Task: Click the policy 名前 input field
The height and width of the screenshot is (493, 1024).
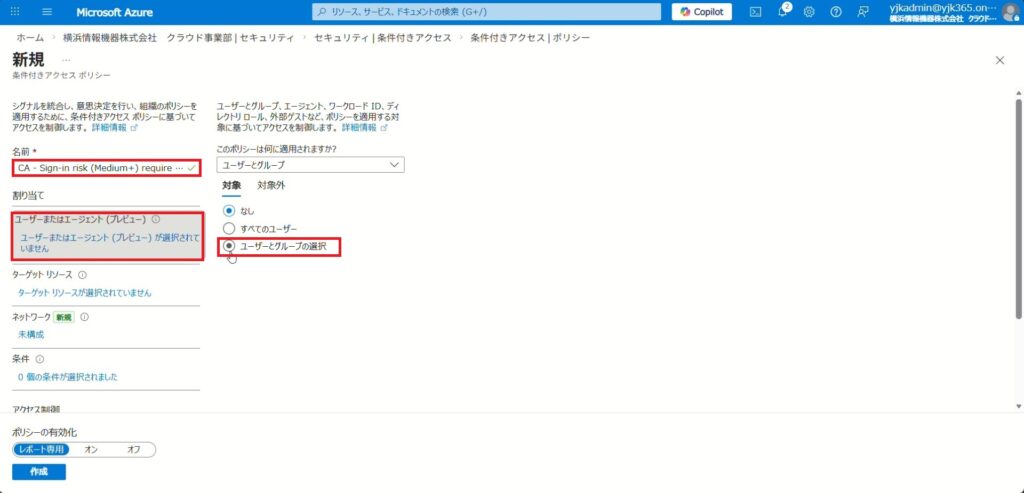Action: (x=98, y=168)
